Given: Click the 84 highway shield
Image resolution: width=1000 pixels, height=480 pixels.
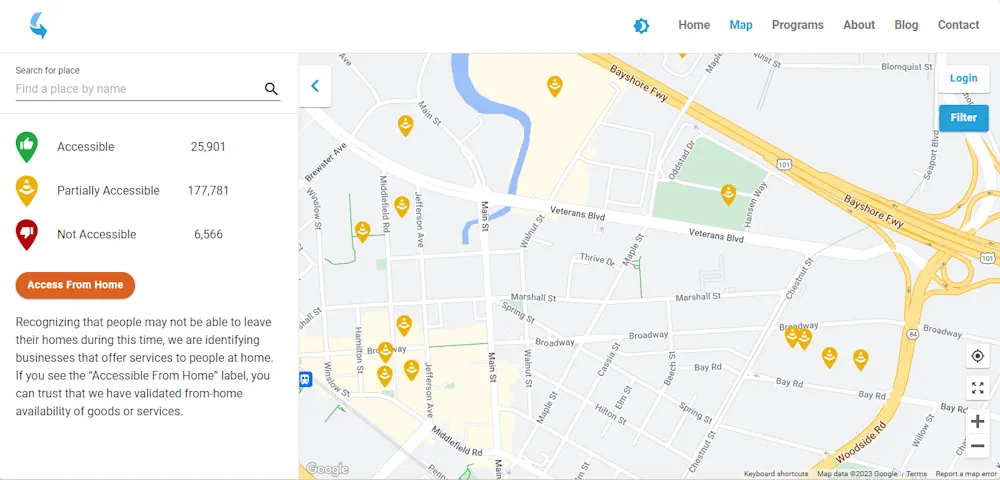Looking at the screenshot, I should pyautogui.click(x=914, y=334).
